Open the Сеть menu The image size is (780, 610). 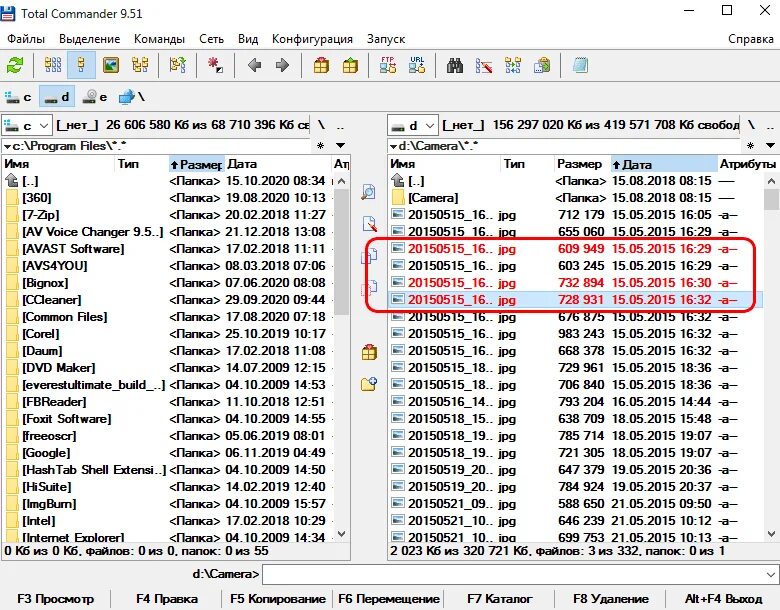pyautogui.click(x=211, y=39)
